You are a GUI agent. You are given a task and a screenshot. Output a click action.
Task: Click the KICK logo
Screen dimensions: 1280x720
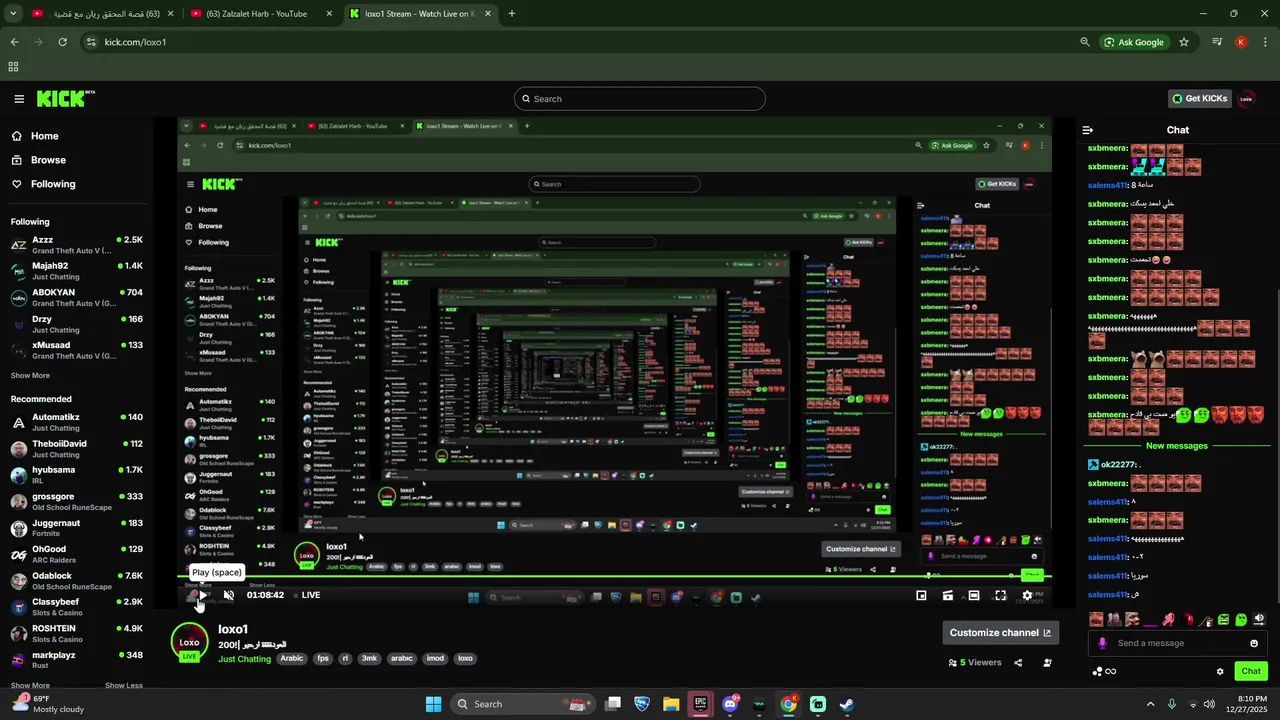pyautogui.click(x=65, y=98)
